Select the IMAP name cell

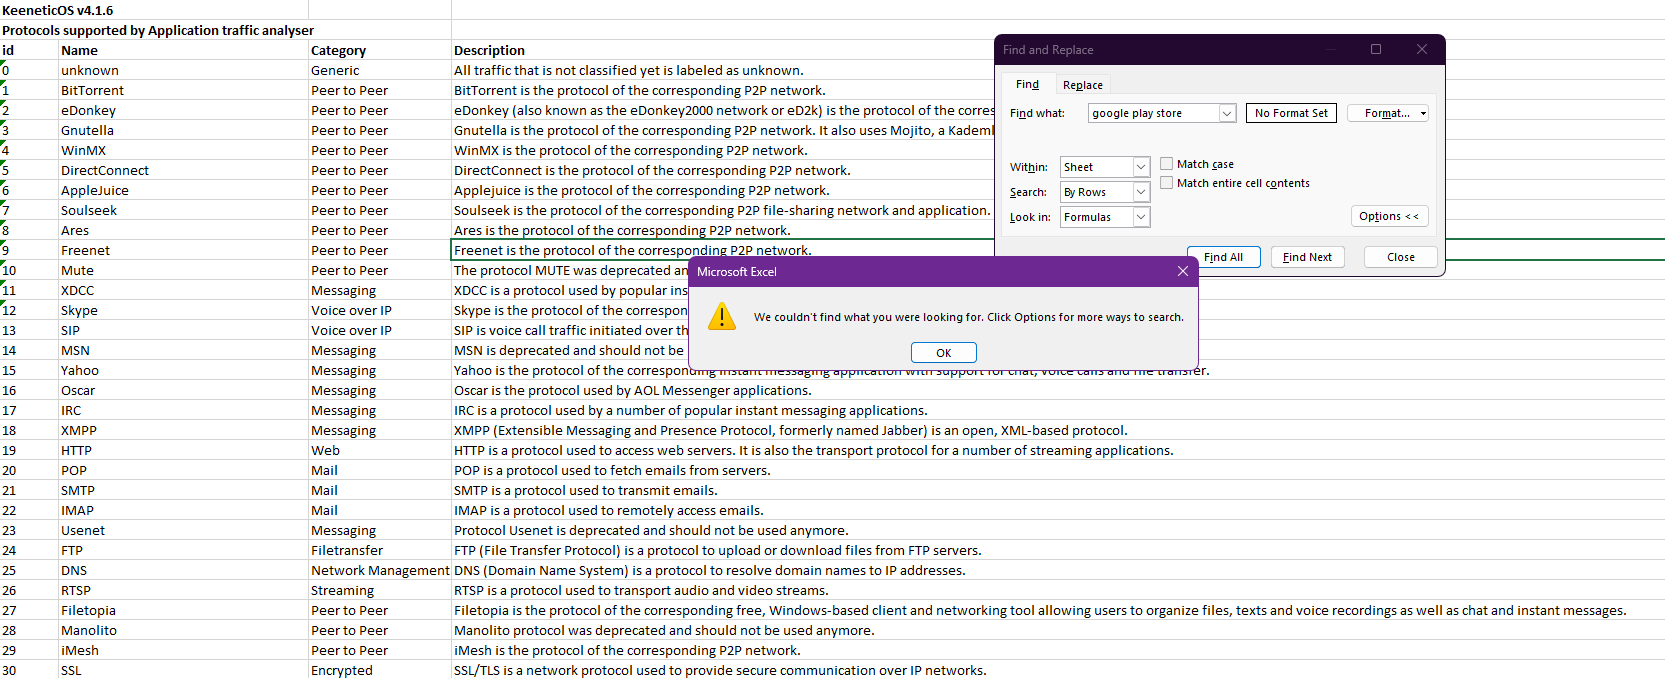[183, 510]
